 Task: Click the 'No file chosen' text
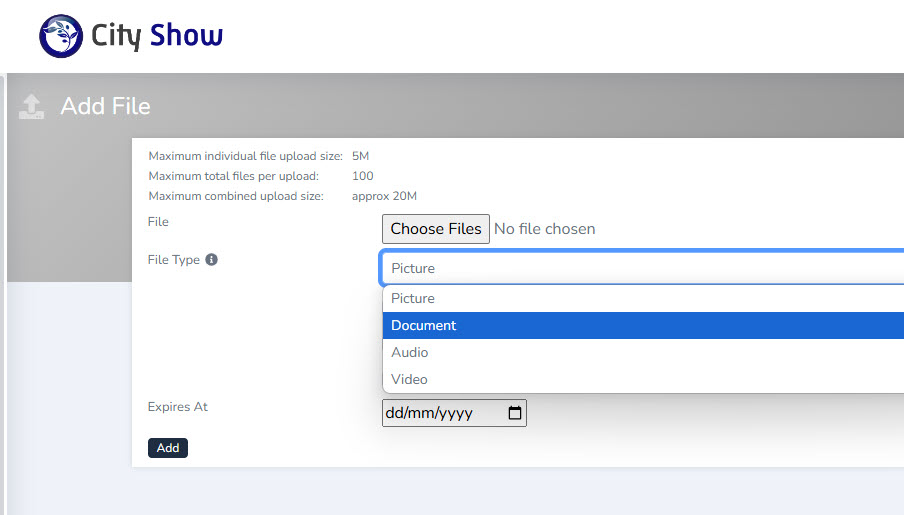point(544,229)
